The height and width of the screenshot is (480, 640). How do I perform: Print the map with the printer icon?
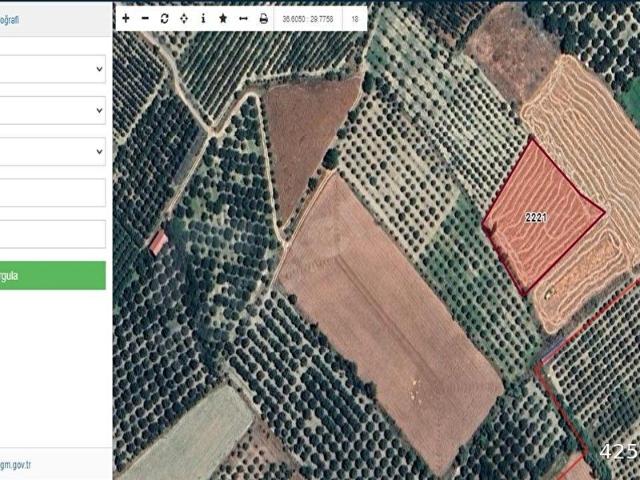click(264, 18)
